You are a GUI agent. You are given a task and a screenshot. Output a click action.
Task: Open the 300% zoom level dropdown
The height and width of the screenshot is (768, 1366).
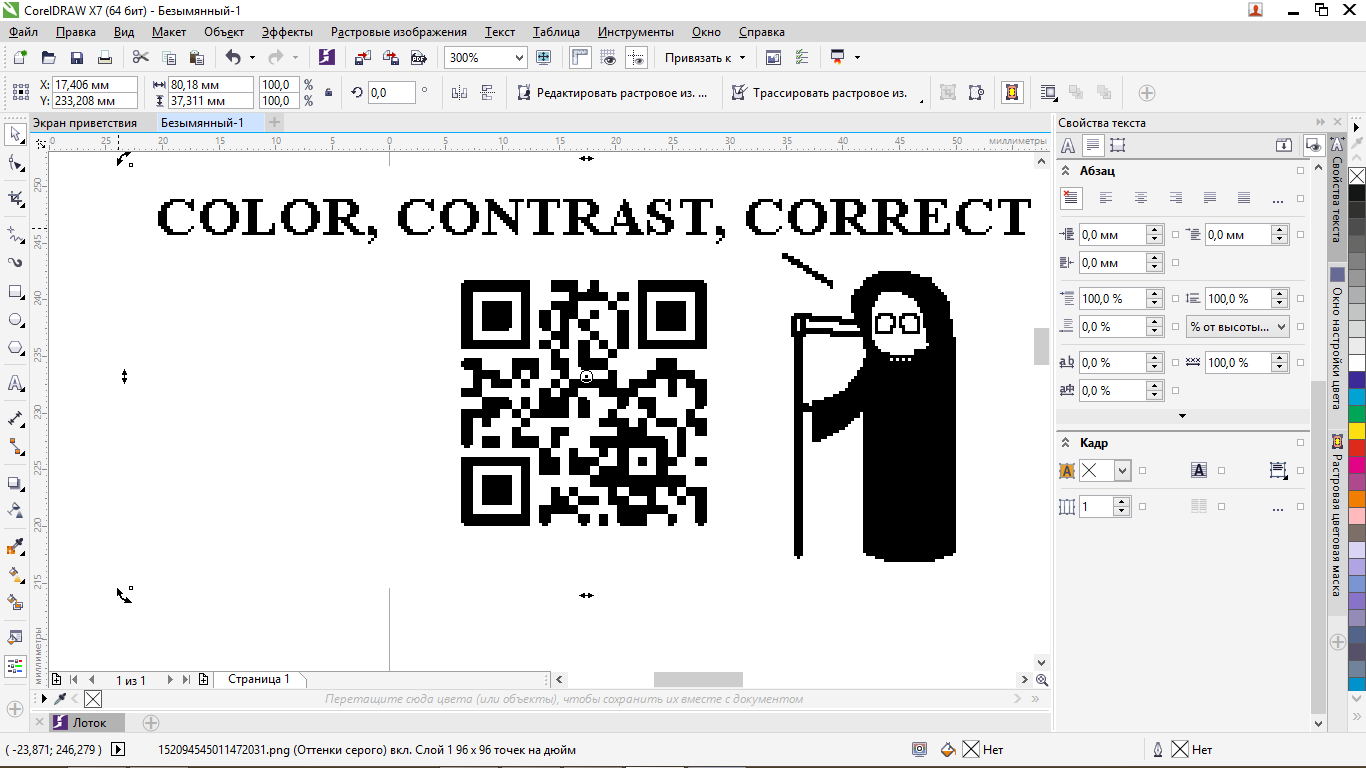click(x=519, y=58)
